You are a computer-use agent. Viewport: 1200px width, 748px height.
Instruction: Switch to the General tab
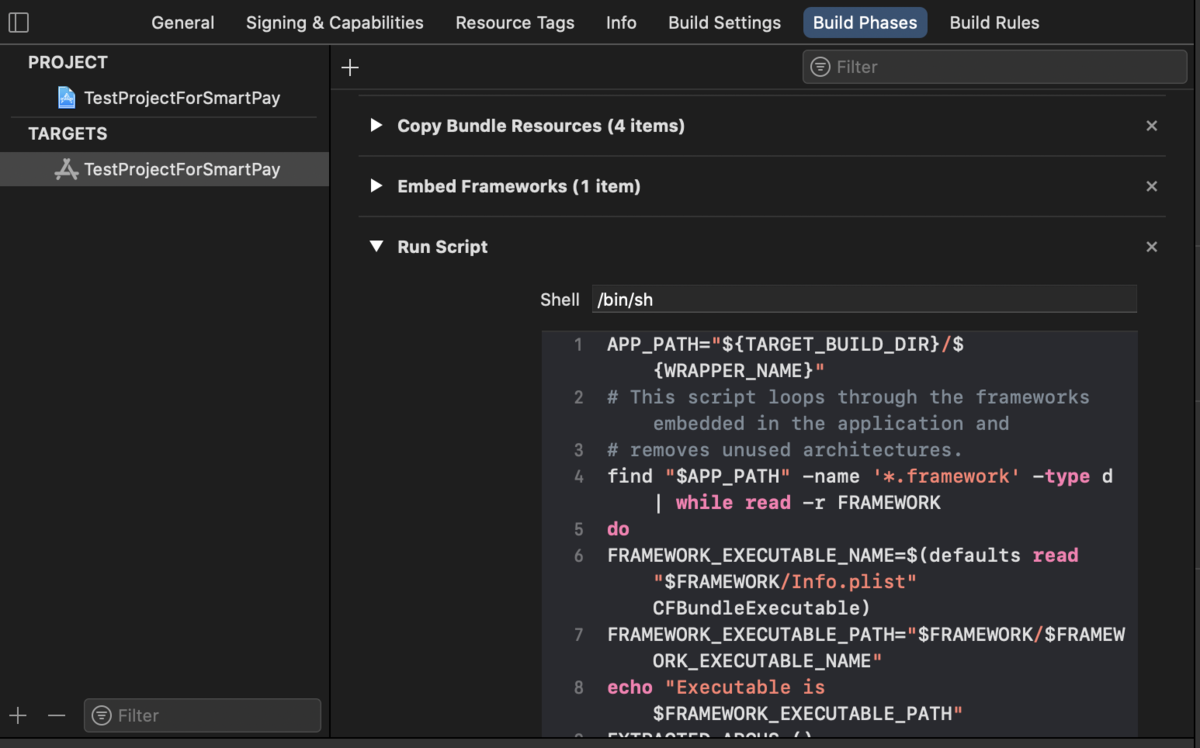click(182, 22)
